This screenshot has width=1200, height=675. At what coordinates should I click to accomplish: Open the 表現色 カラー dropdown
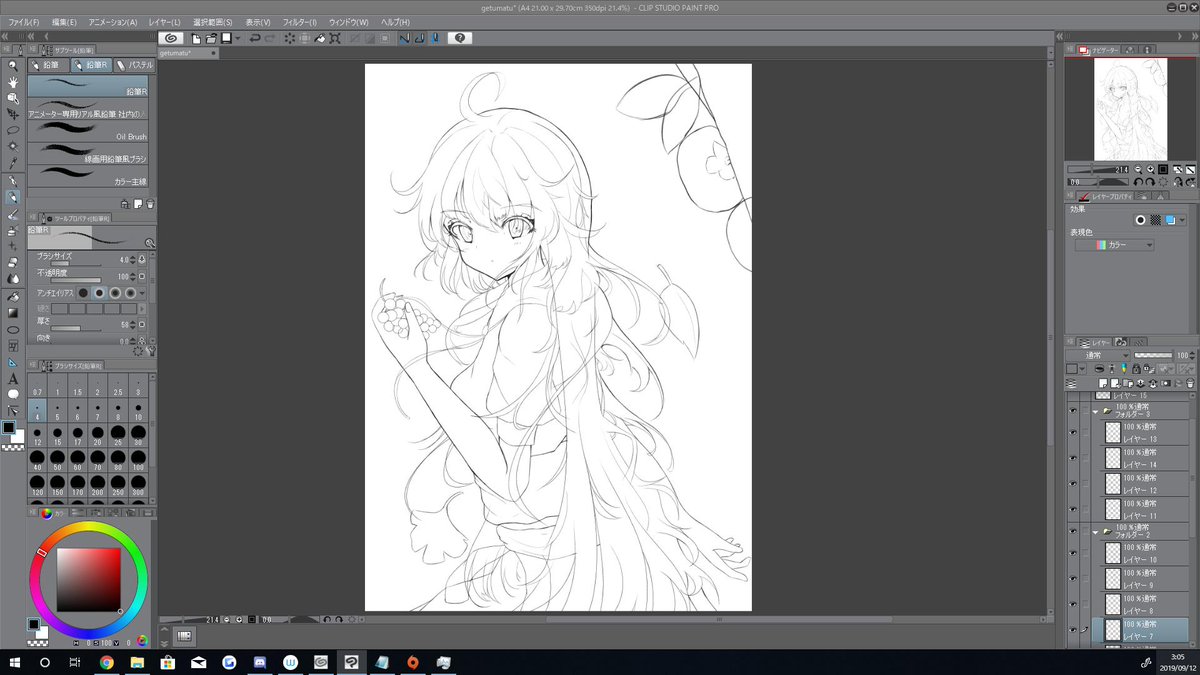point(1115,245)
